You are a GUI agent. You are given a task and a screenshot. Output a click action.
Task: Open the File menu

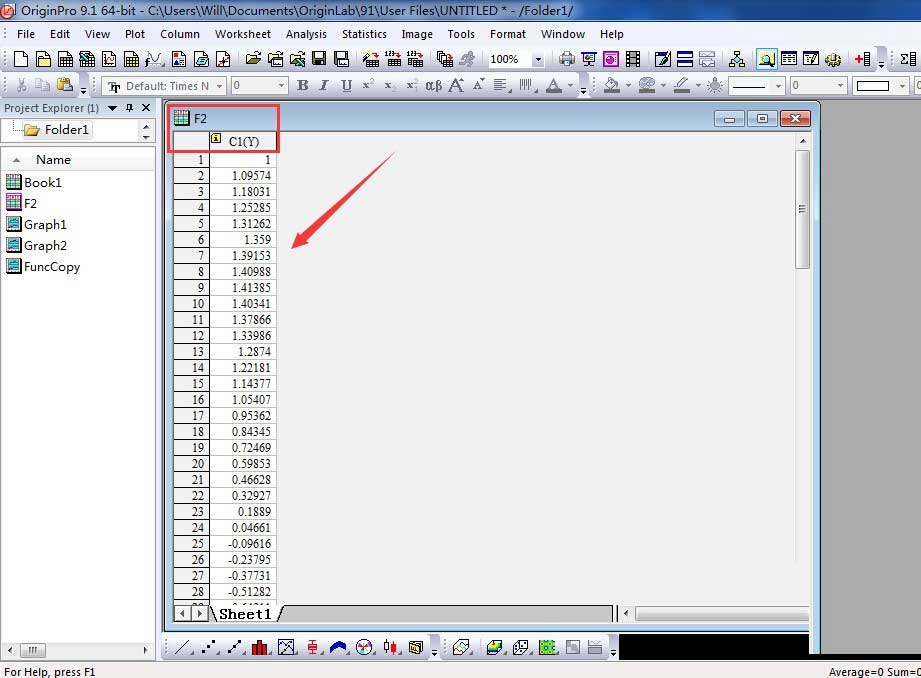coord(25,34)
